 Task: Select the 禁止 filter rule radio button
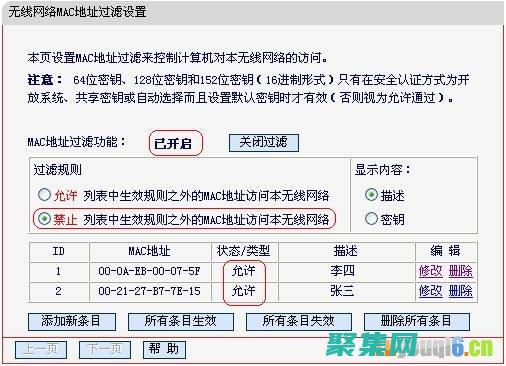pyautogui.click(x=44, y=219)
